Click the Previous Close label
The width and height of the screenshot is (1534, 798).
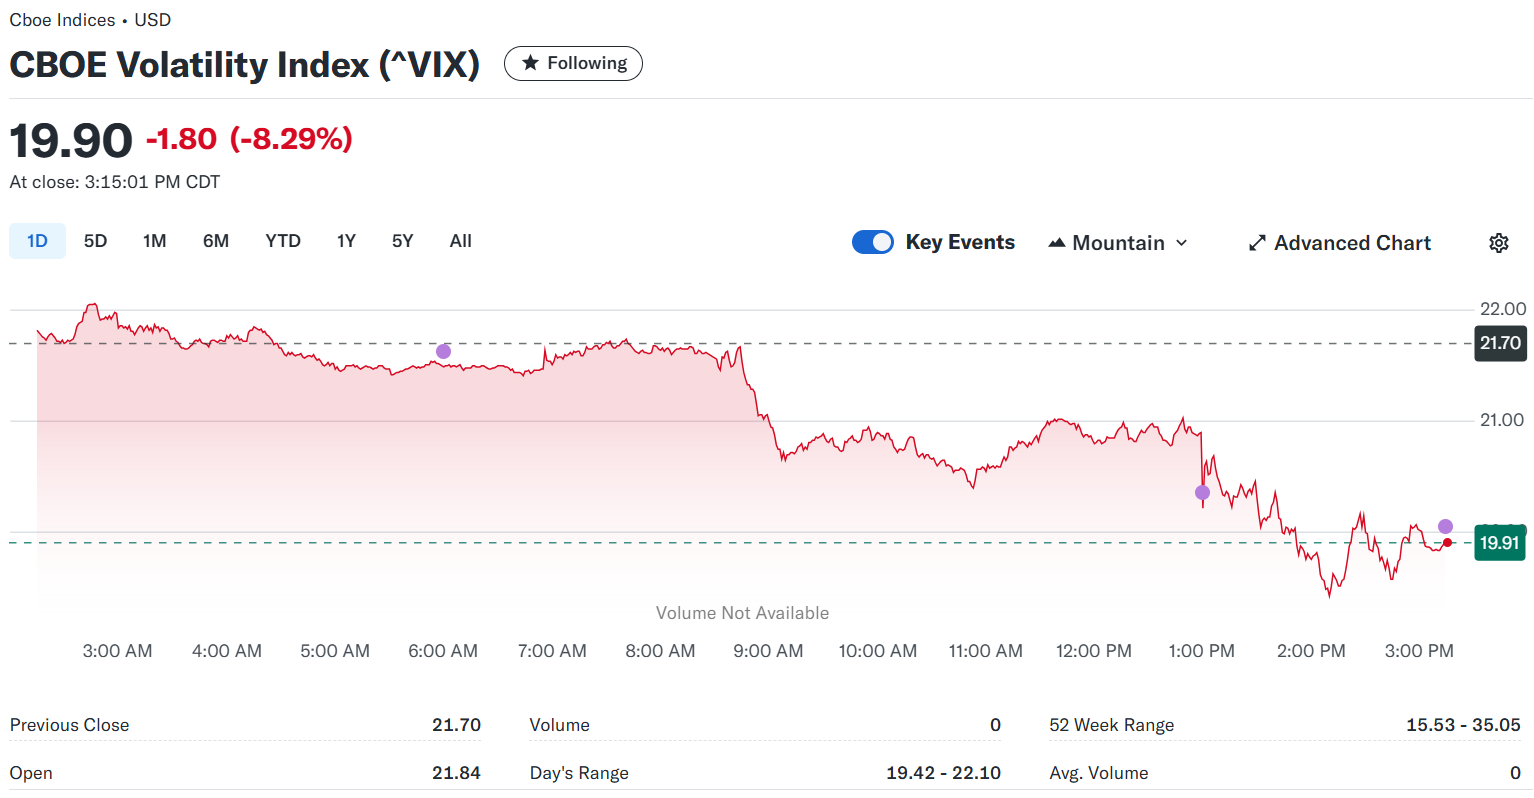click(69, 725)
